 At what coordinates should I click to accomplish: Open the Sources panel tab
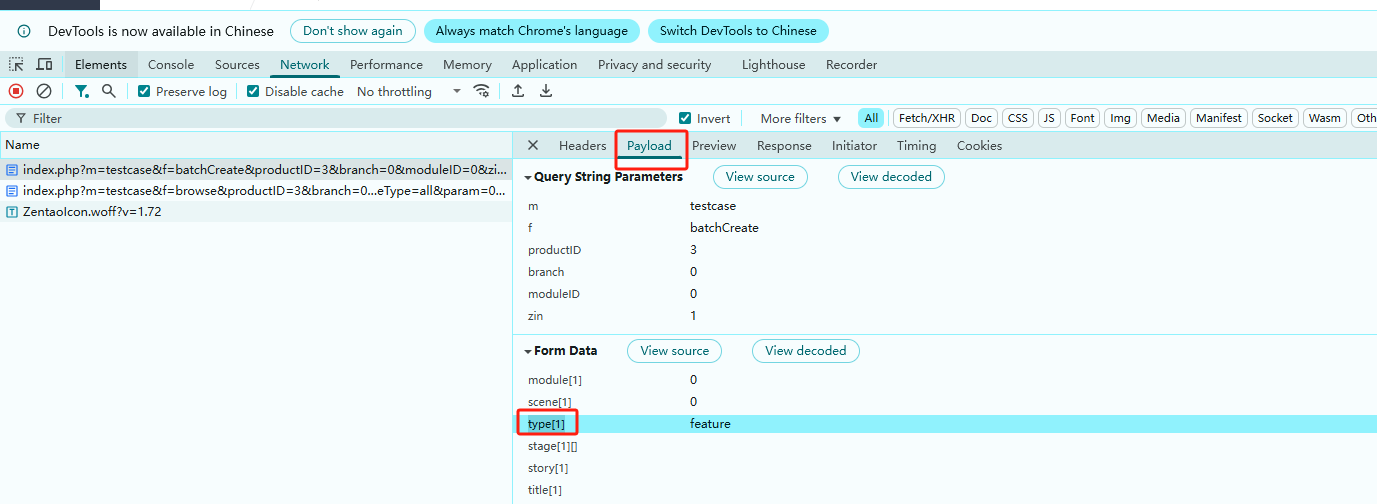(x=237, y=65)
